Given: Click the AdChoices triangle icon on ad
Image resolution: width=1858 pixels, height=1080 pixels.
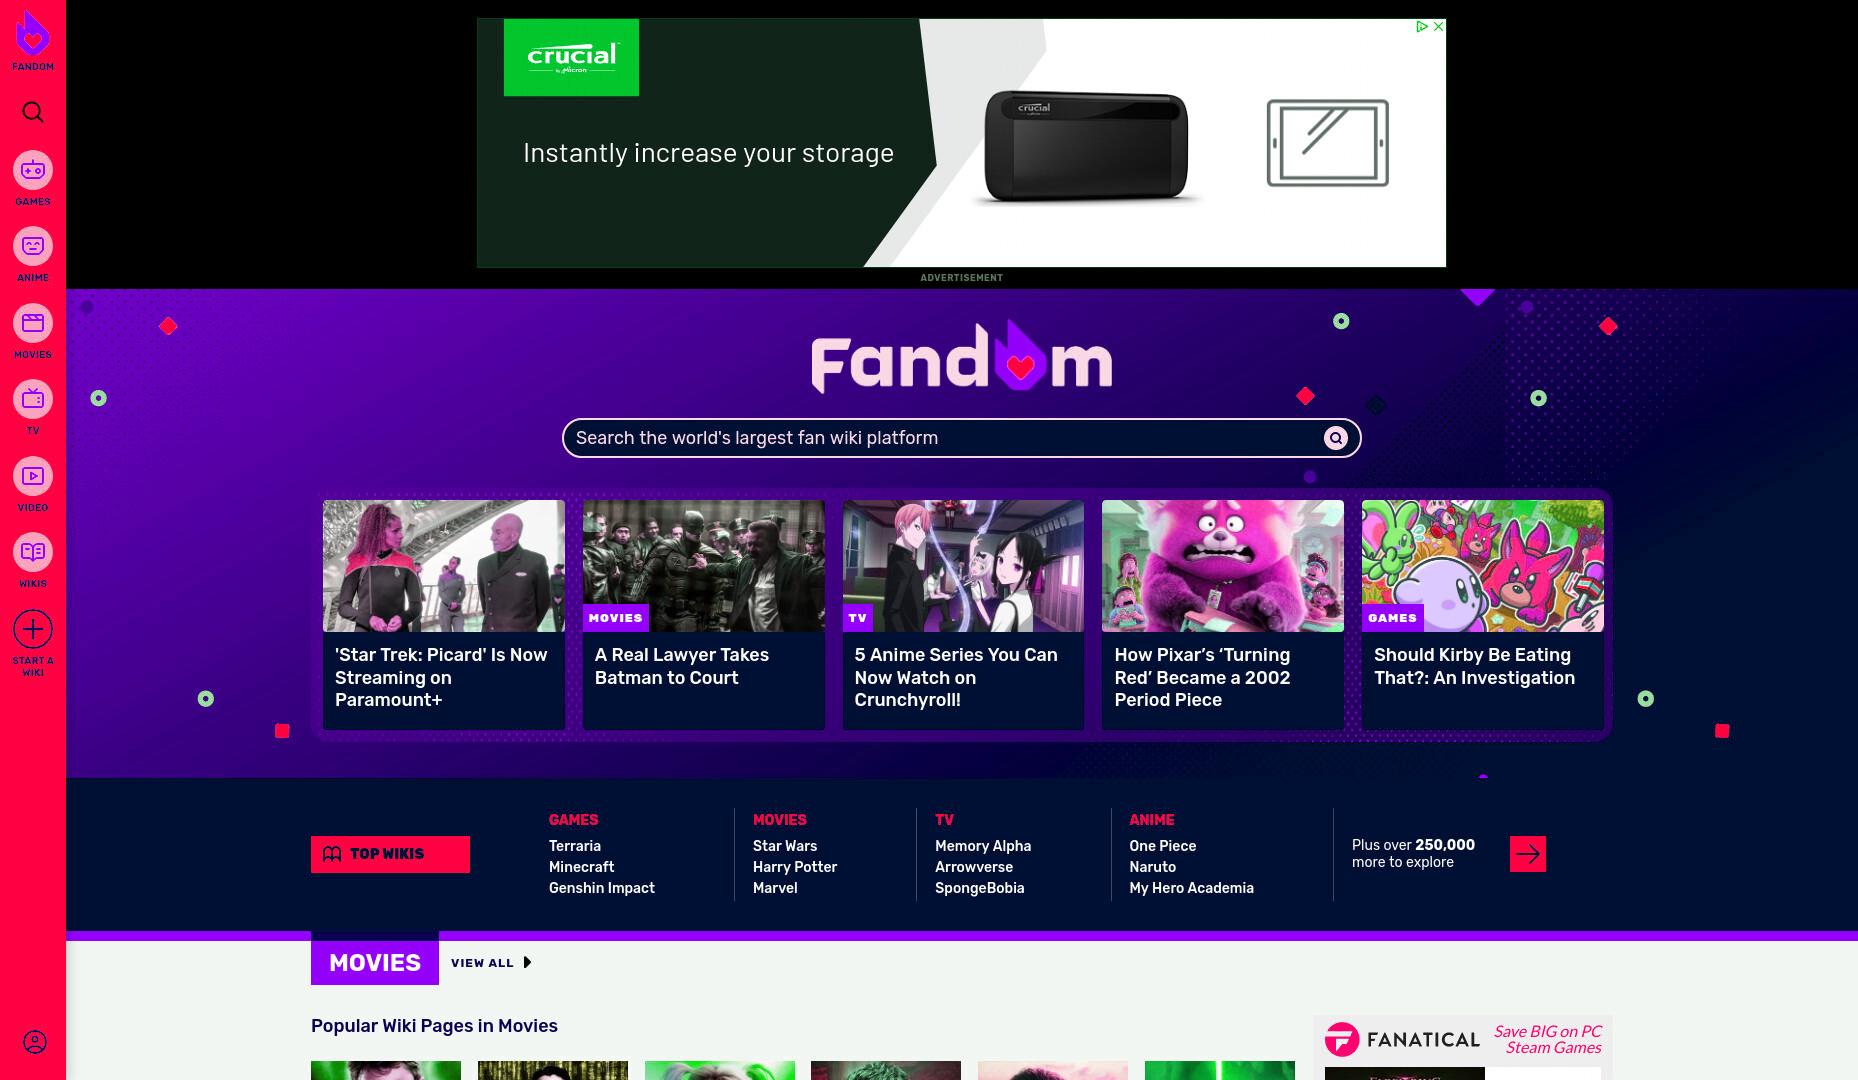Looking at the screenshot, I should pos(1422,26).
